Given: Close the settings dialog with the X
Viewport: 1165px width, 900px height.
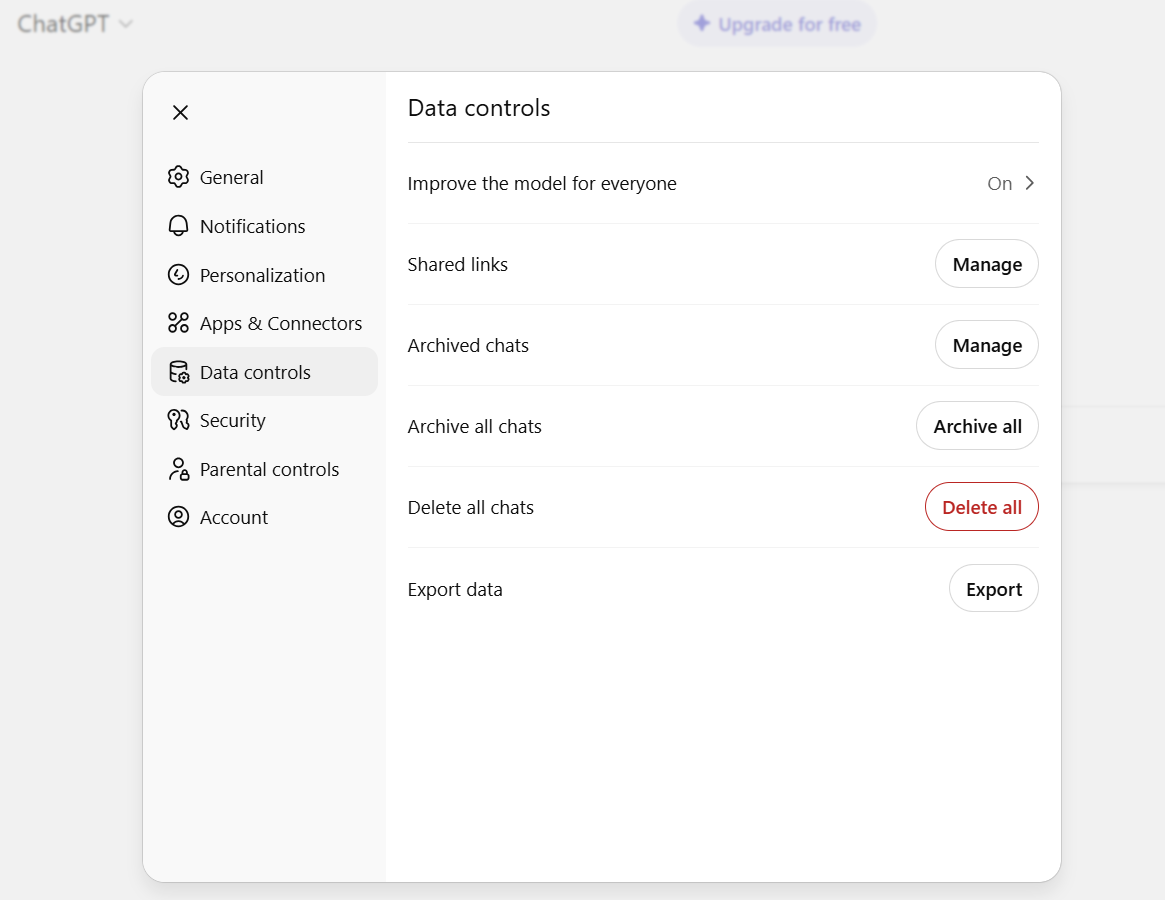Looking at the screenshot, I should (180, 112).
